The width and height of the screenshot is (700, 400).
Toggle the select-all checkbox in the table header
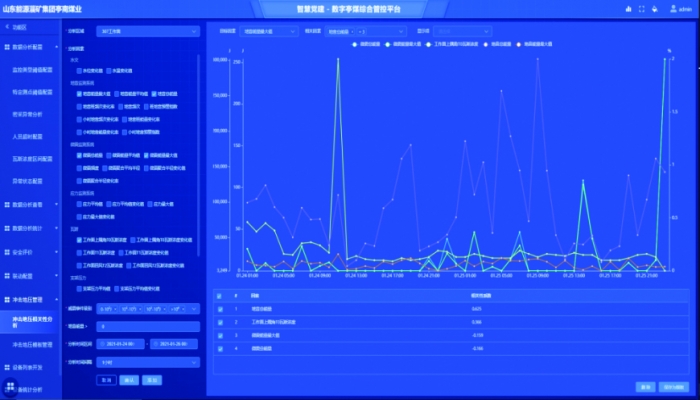(x=220, y=296)
